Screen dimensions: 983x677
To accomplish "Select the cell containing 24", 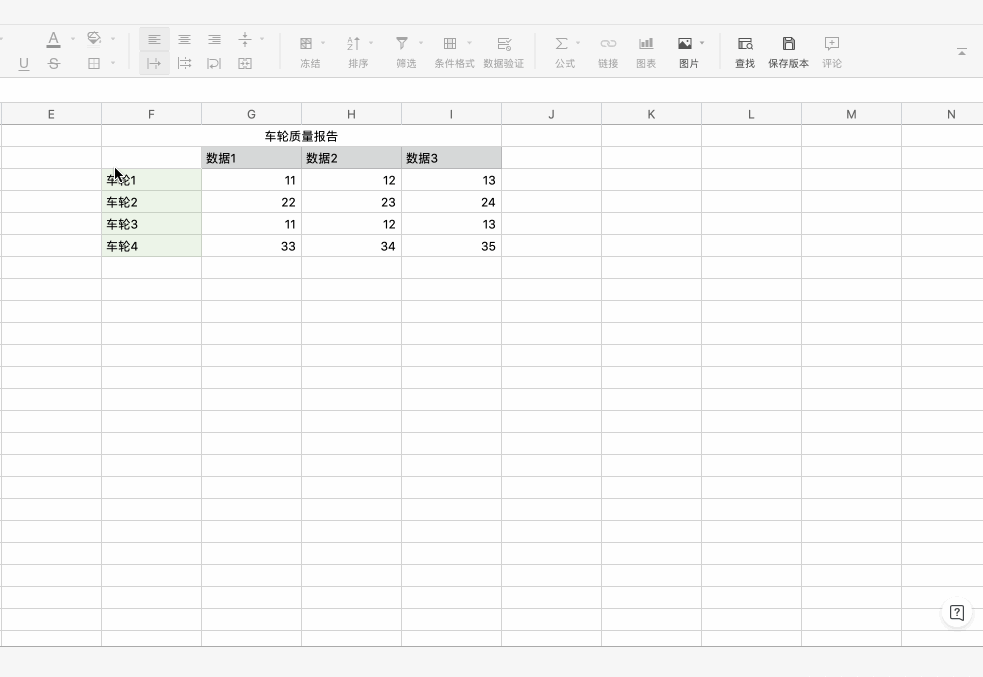I will (x=451, y=202).
